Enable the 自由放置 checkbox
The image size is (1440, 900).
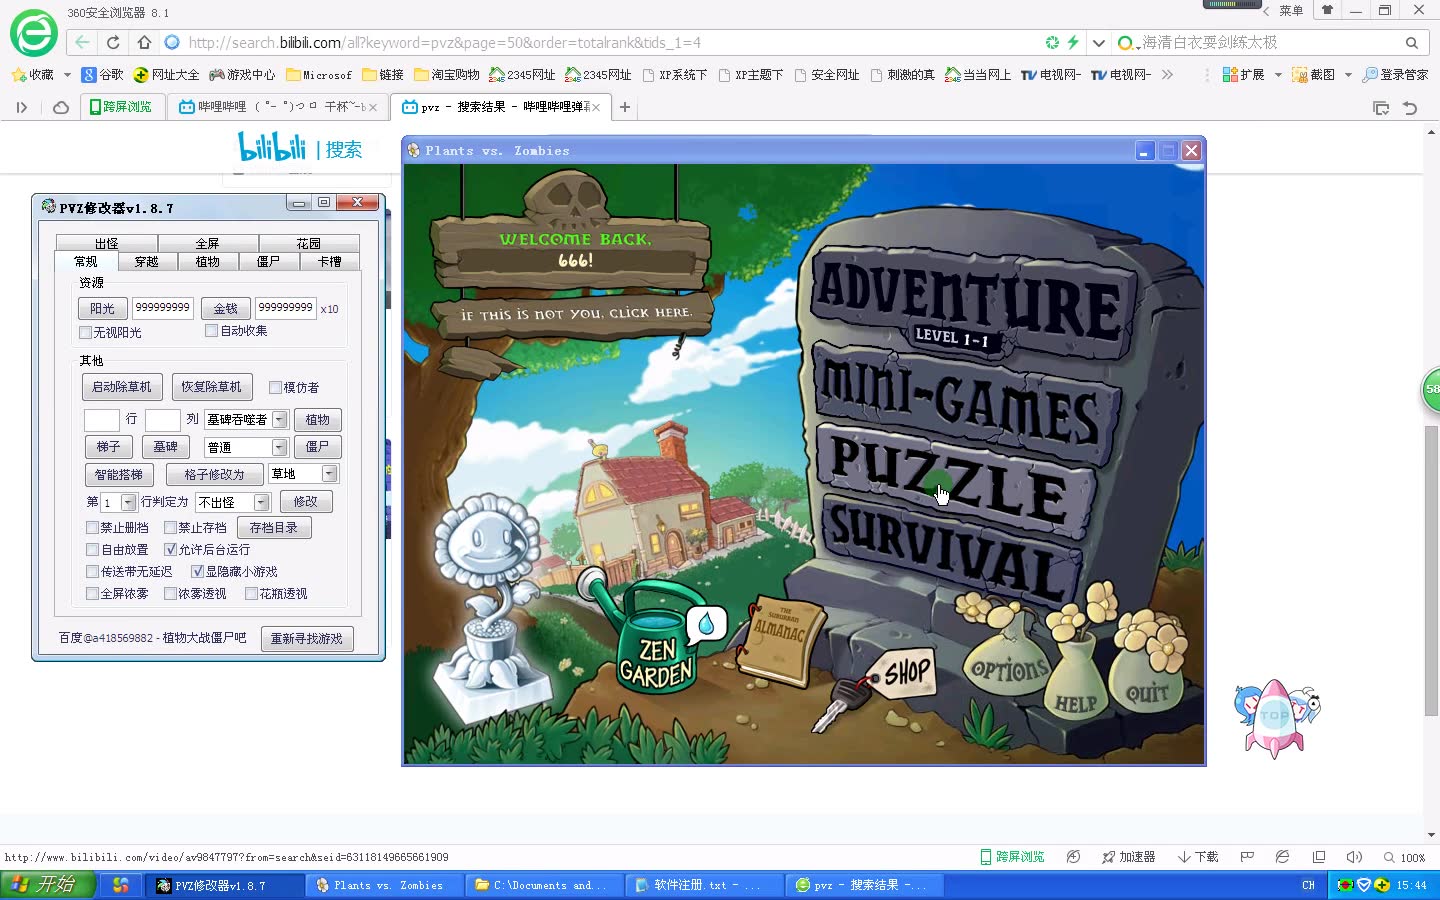pyautogui.click(x=92, y=549)
